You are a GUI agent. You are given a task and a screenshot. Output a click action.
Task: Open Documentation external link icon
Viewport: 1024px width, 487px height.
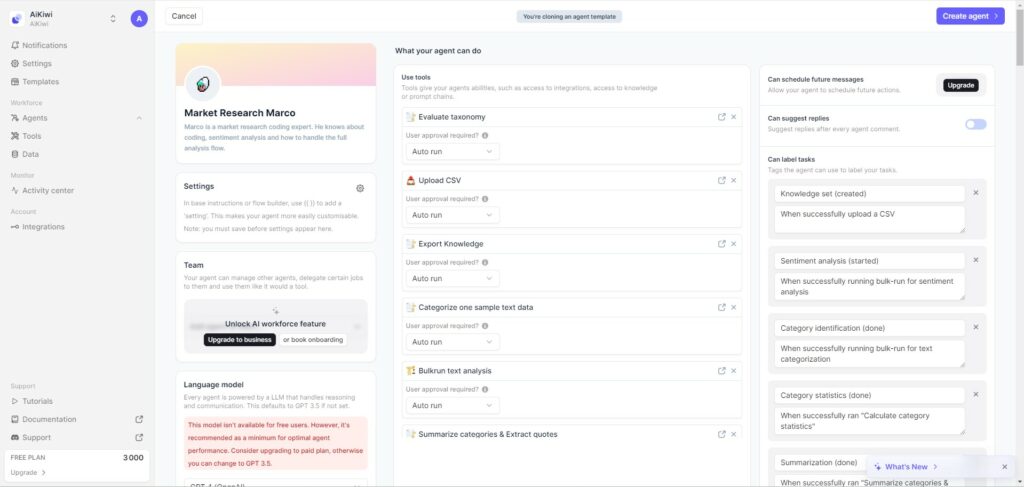click(139, 419)
